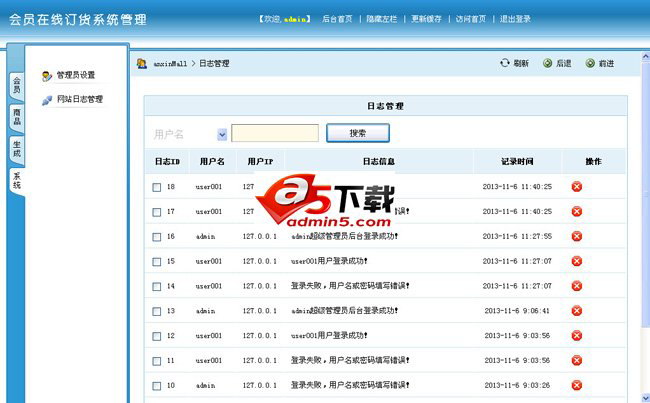This screenshot has width=650, height=403.
Task: Click the 日志信息 column header
Action: 378,162
